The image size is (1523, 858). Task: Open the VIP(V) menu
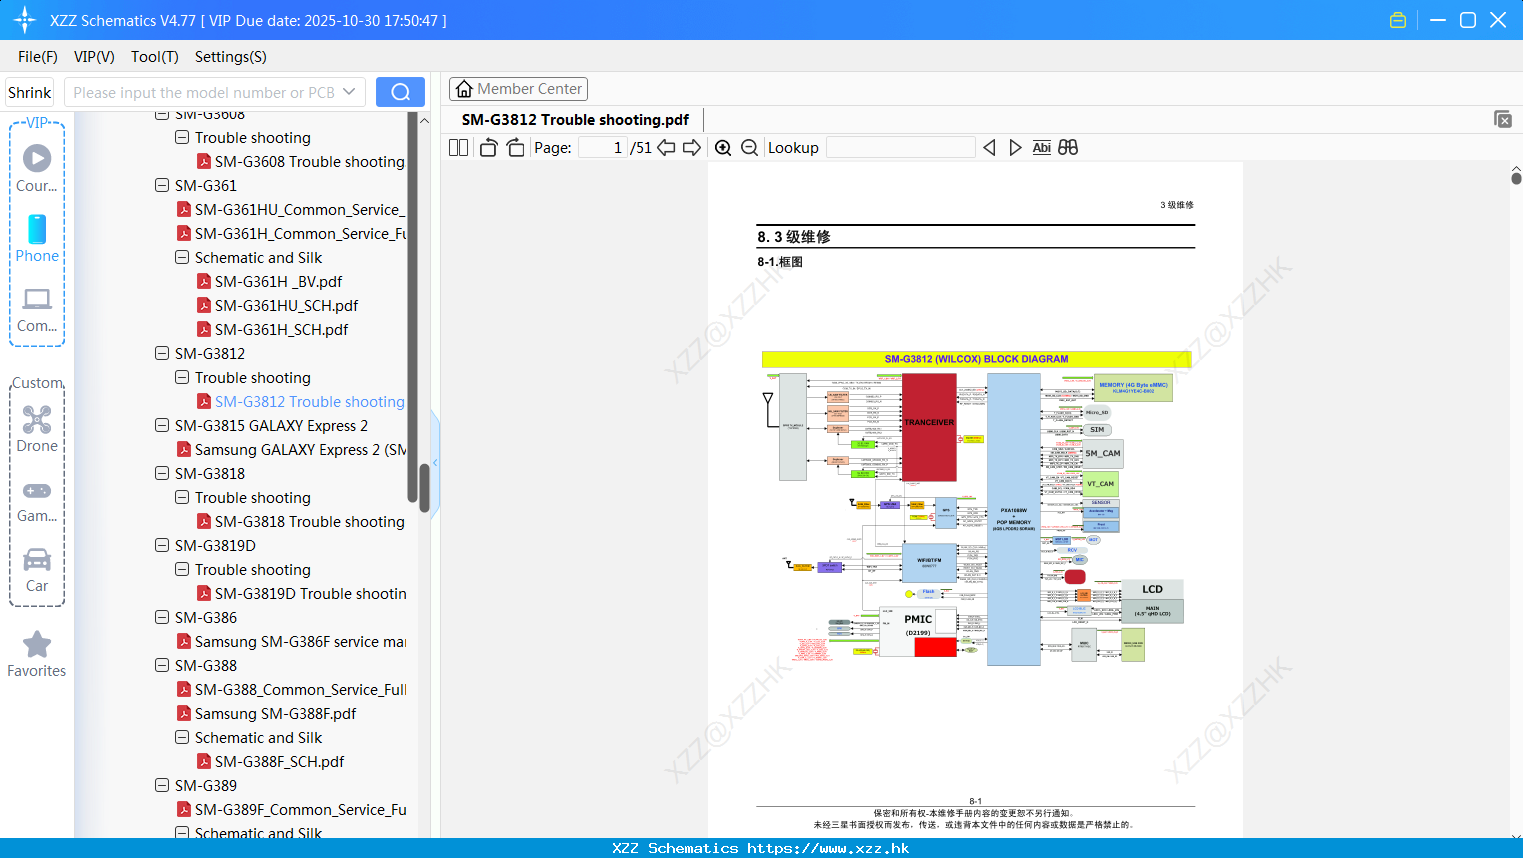coord(94,57)
